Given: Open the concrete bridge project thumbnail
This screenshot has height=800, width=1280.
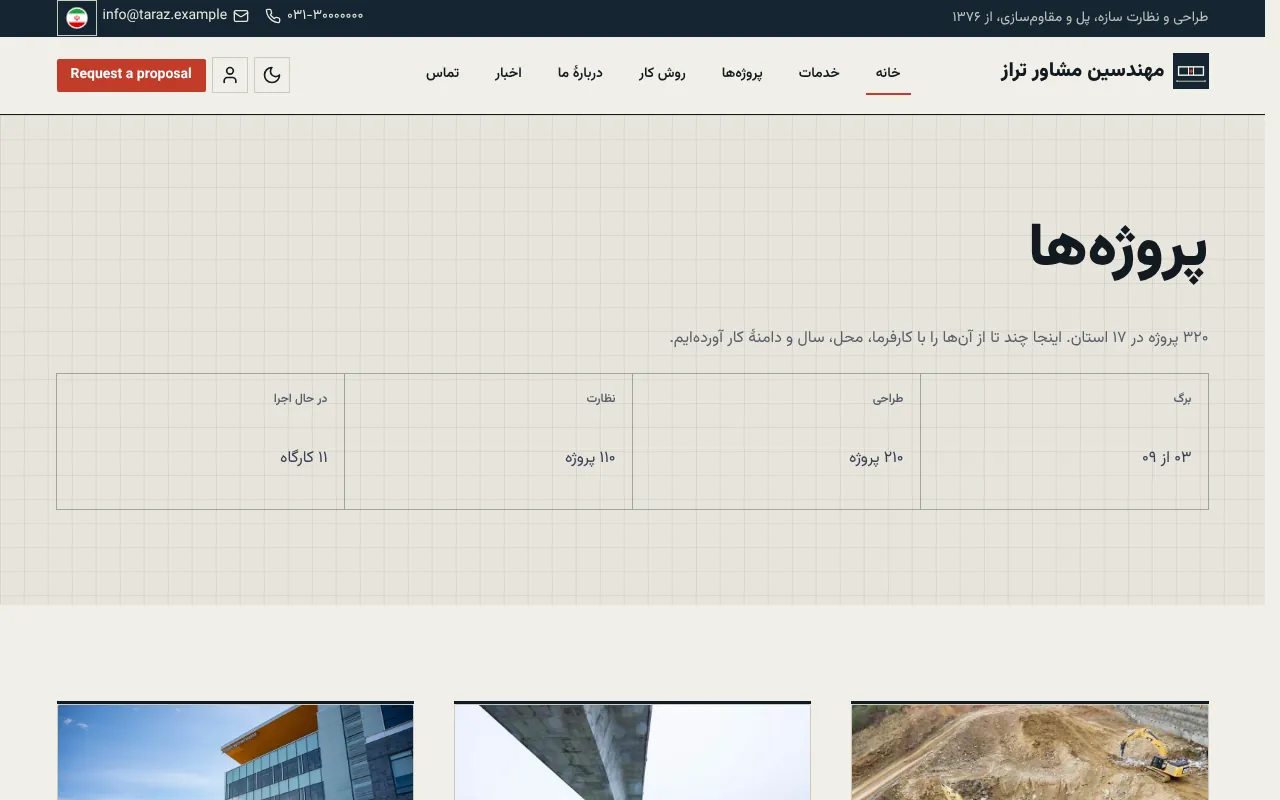Looking at the screenshot, I should (x=632, y=752).
